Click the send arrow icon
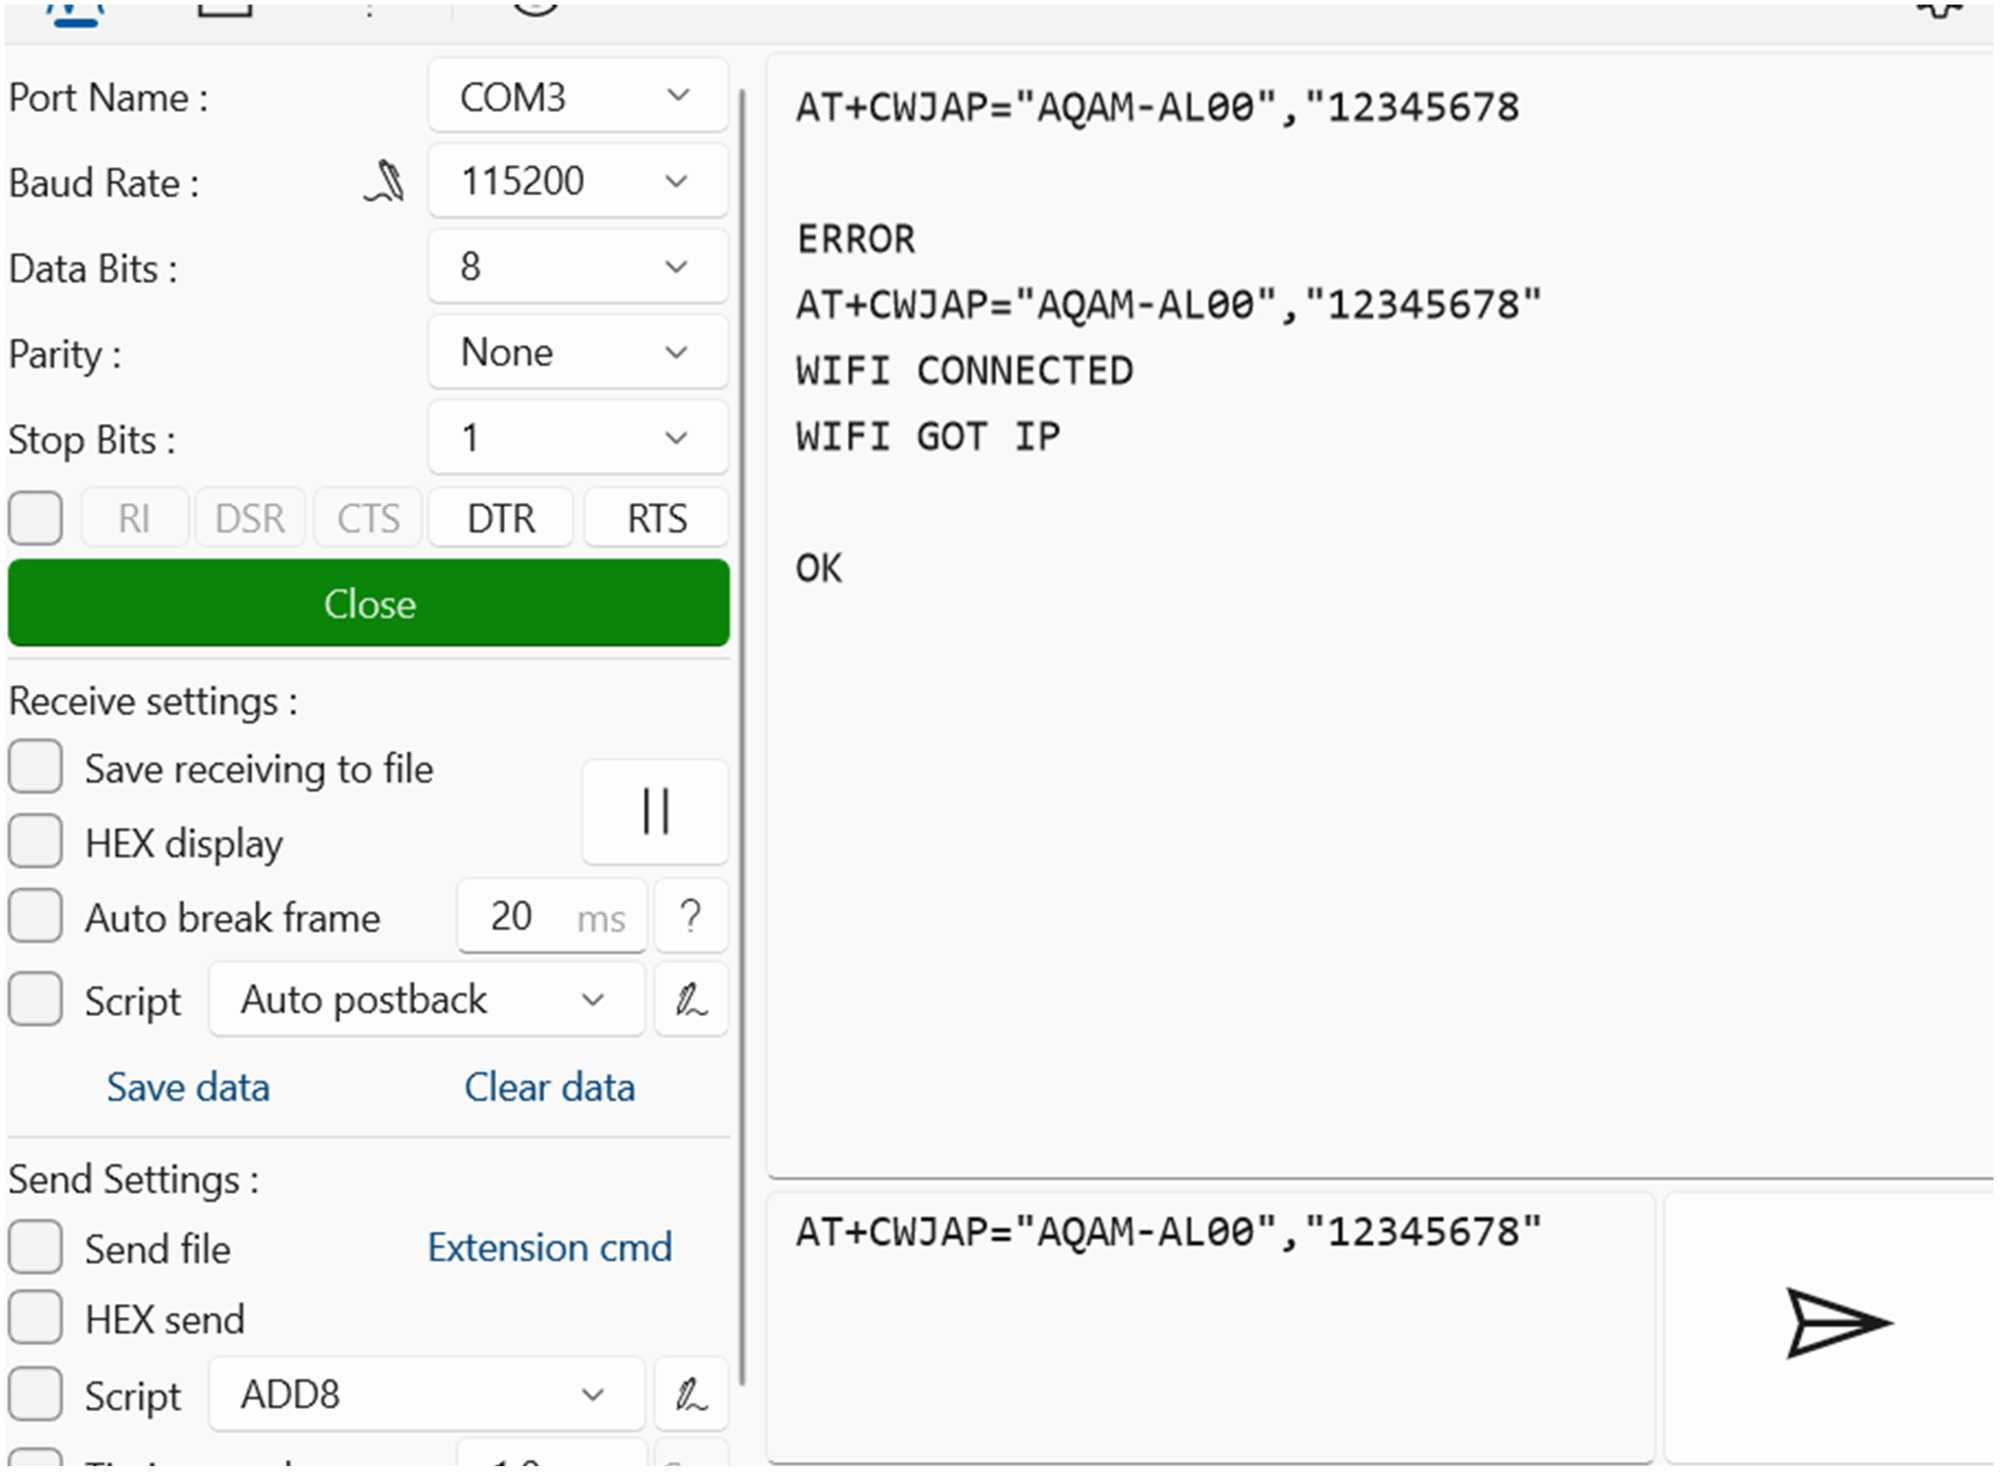 (x=1837, y=1324)
